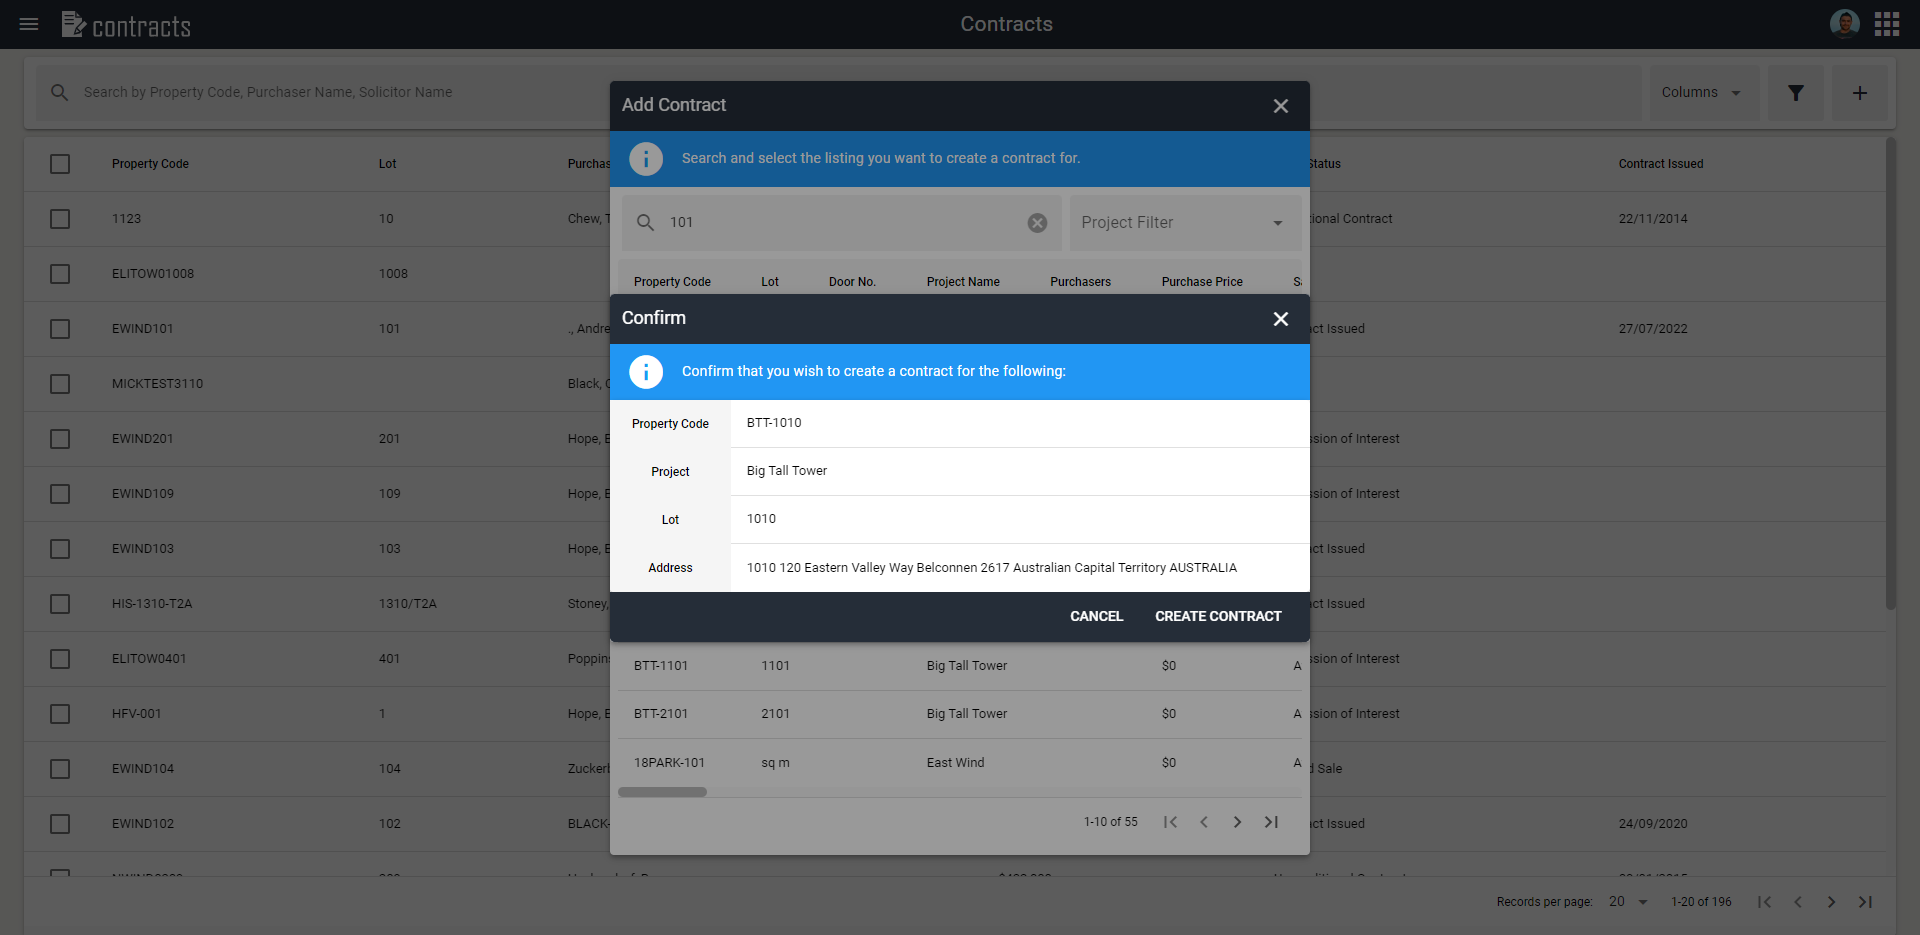Select the row checkbox for HFV-001
This screenshot has width=1920, height=935.
click(60, 714)
